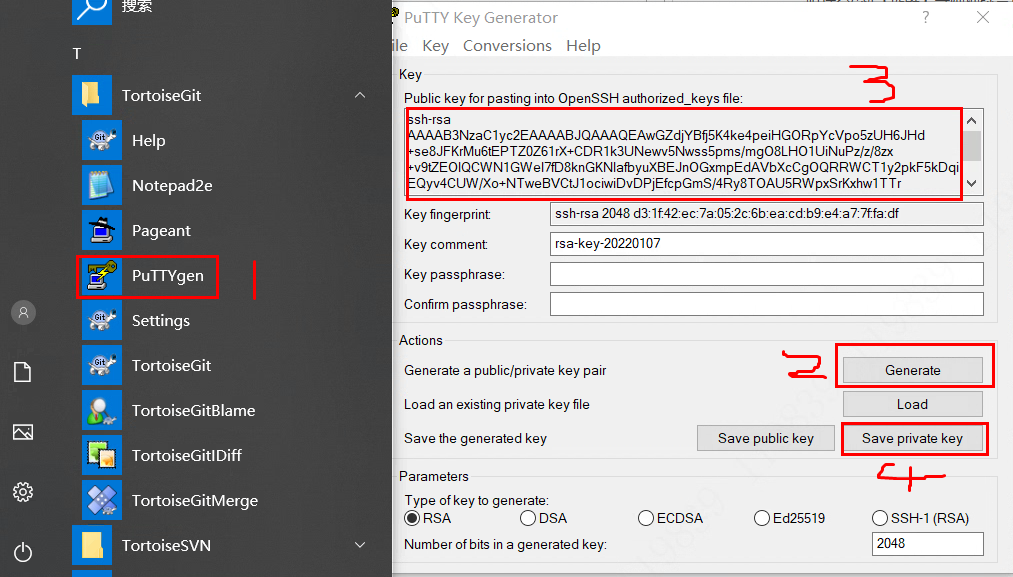Select Ed25519 key type
1013x577 pixels.
point(762,518)
